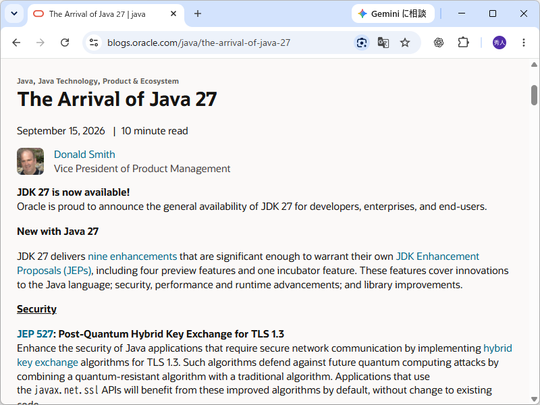Bookmark this page with the star
The width and height of the screenshot is (540, 405).
click(405, 43)
